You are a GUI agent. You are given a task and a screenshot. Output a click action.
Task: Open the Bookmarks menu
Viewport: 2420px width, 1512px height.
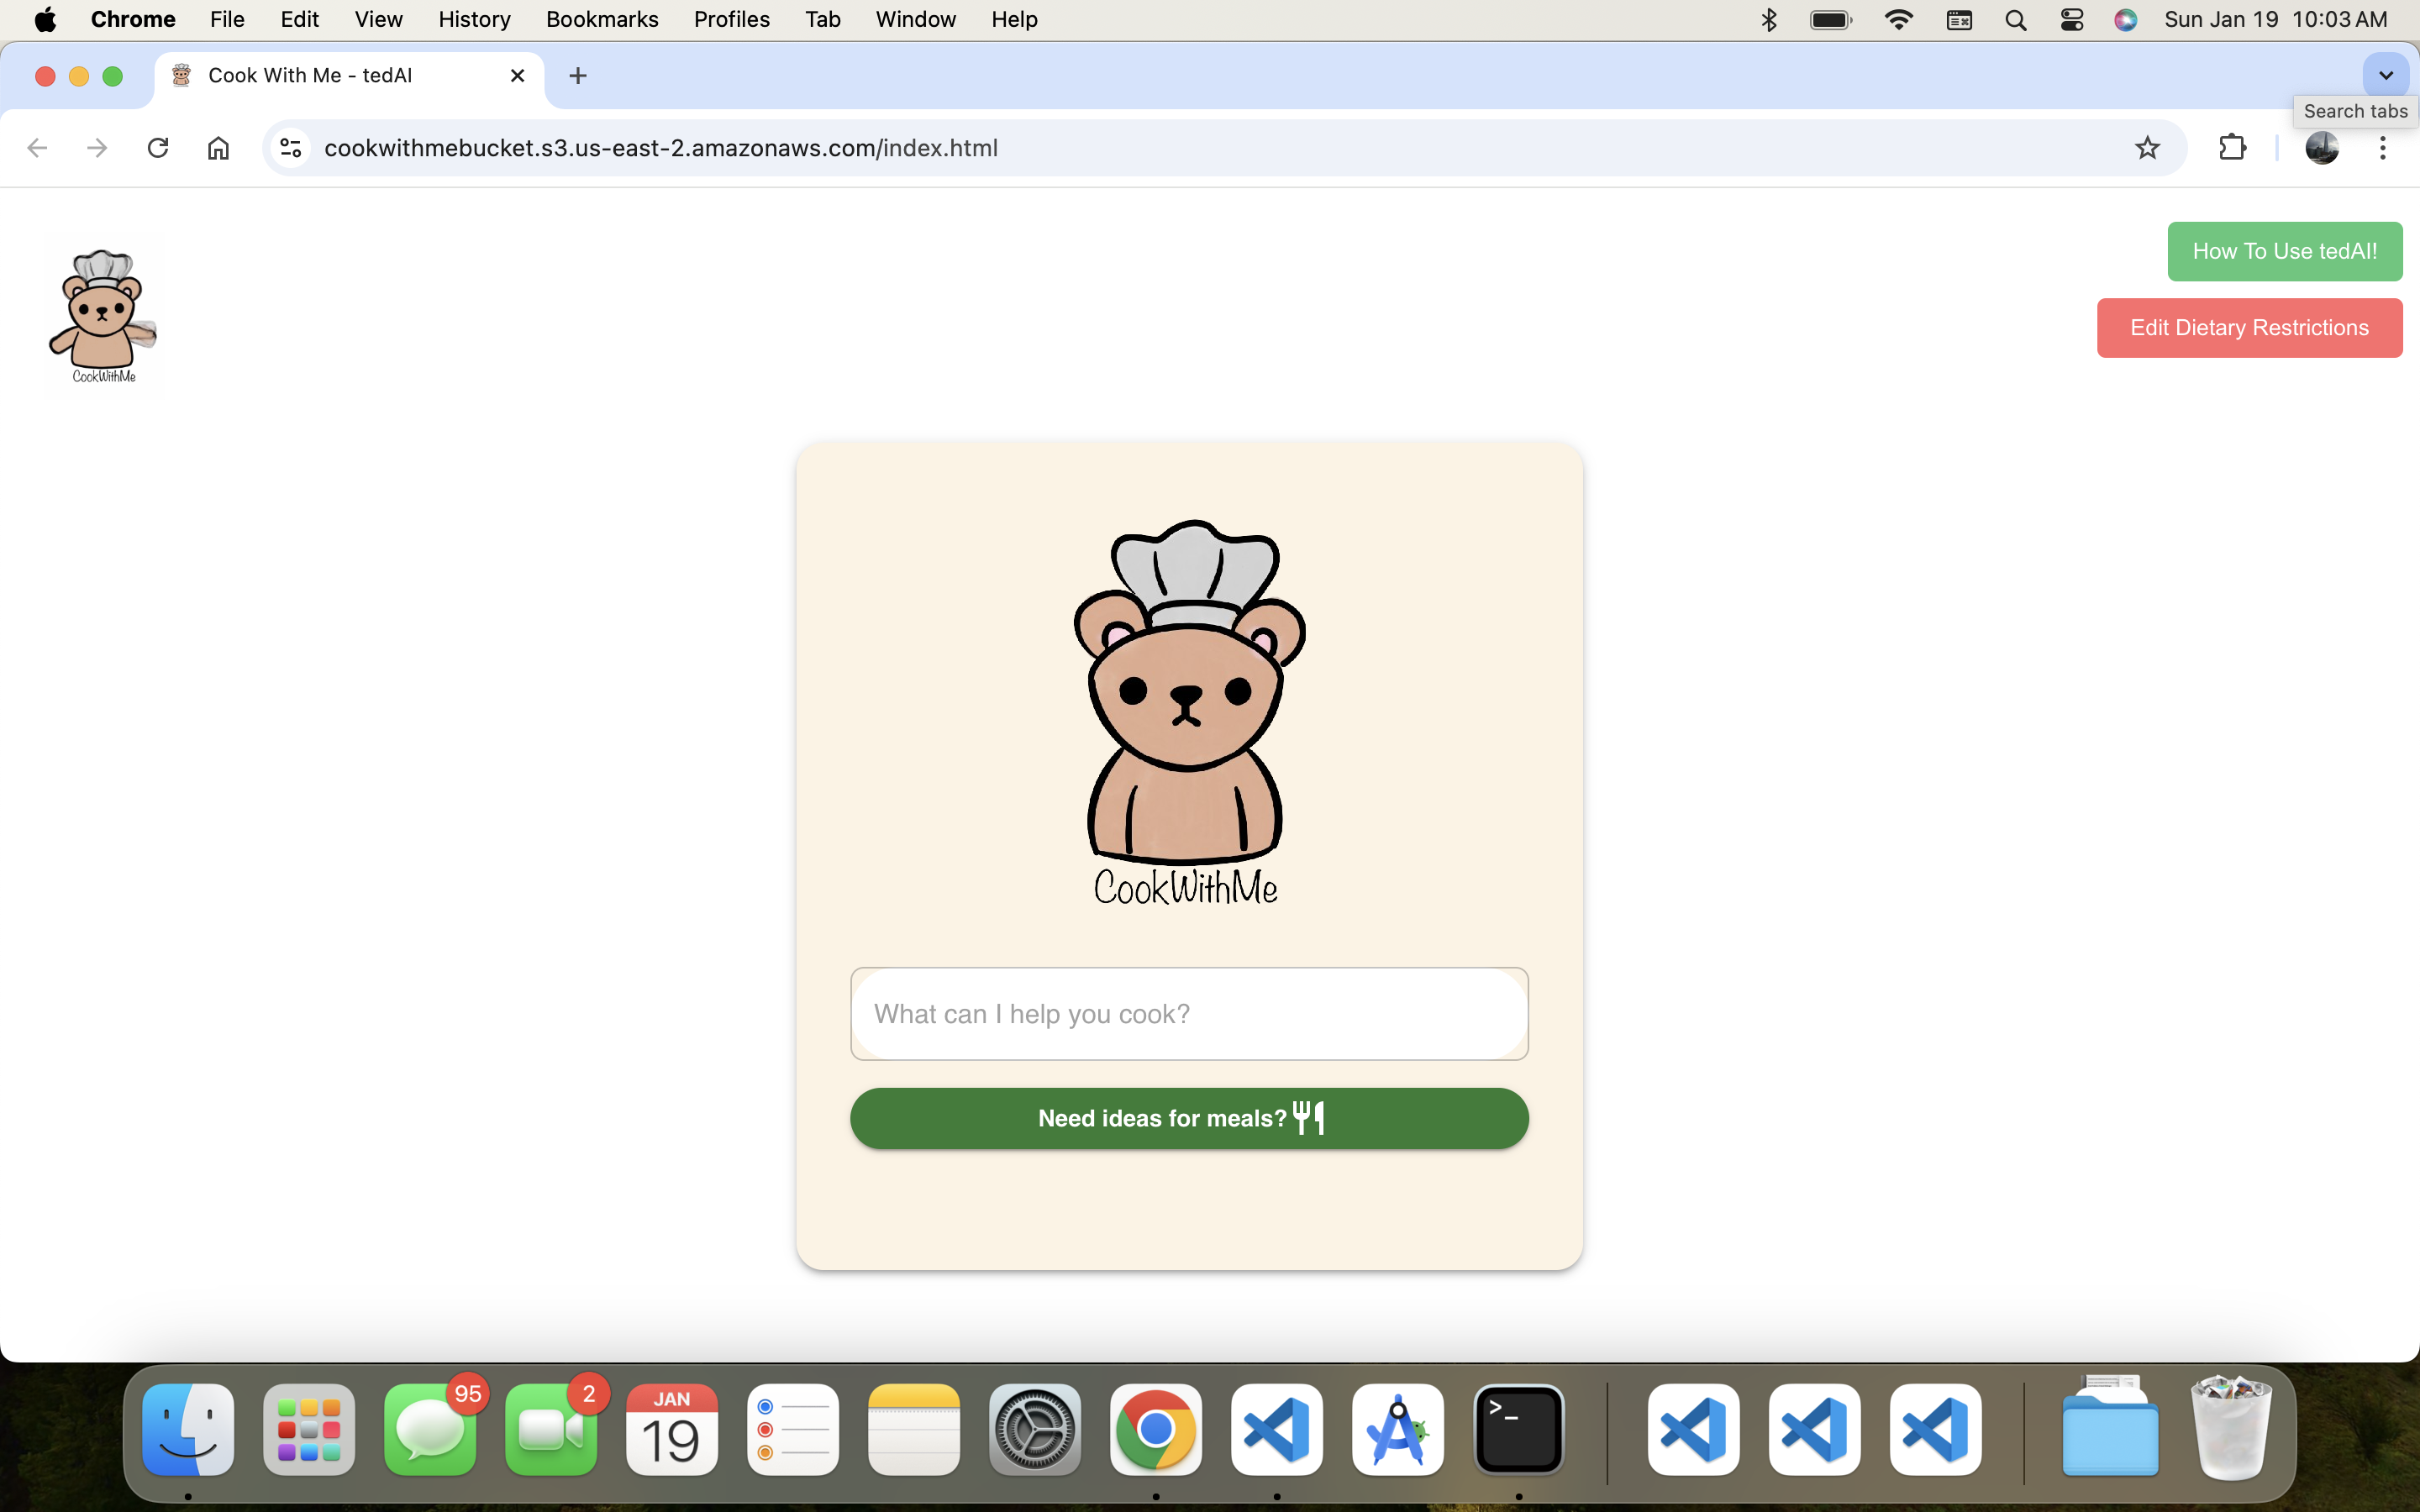[602, 19]
